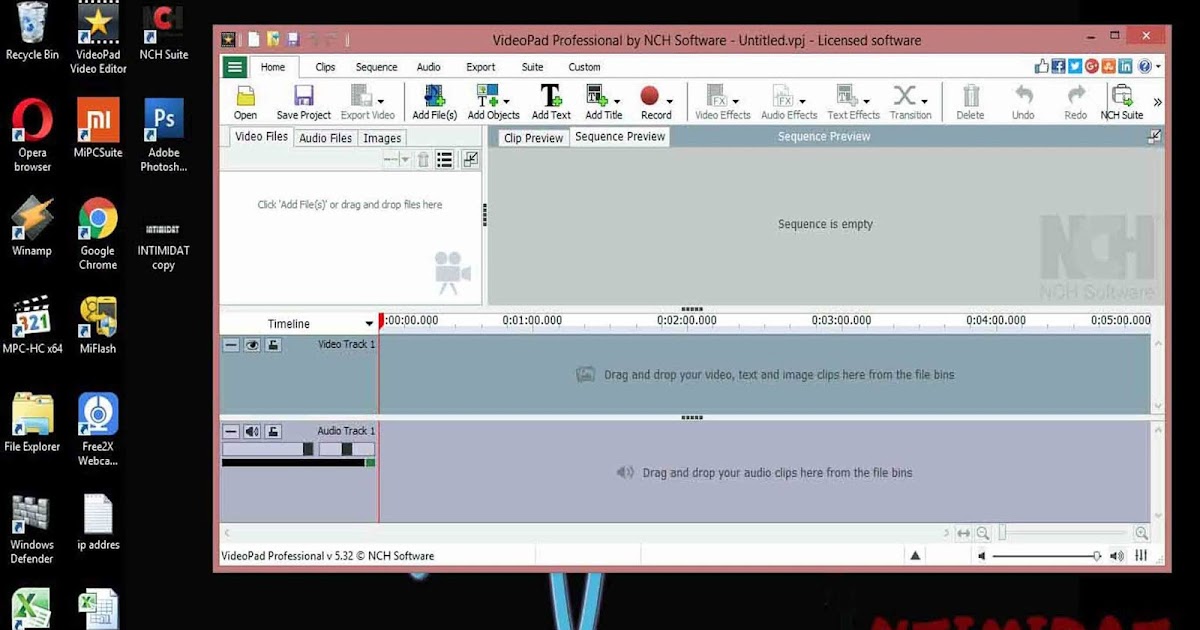Click the audio mixer icon in status bar
The height and width of the screenshot is (630, 1200).
click(x=1141, y=556)
